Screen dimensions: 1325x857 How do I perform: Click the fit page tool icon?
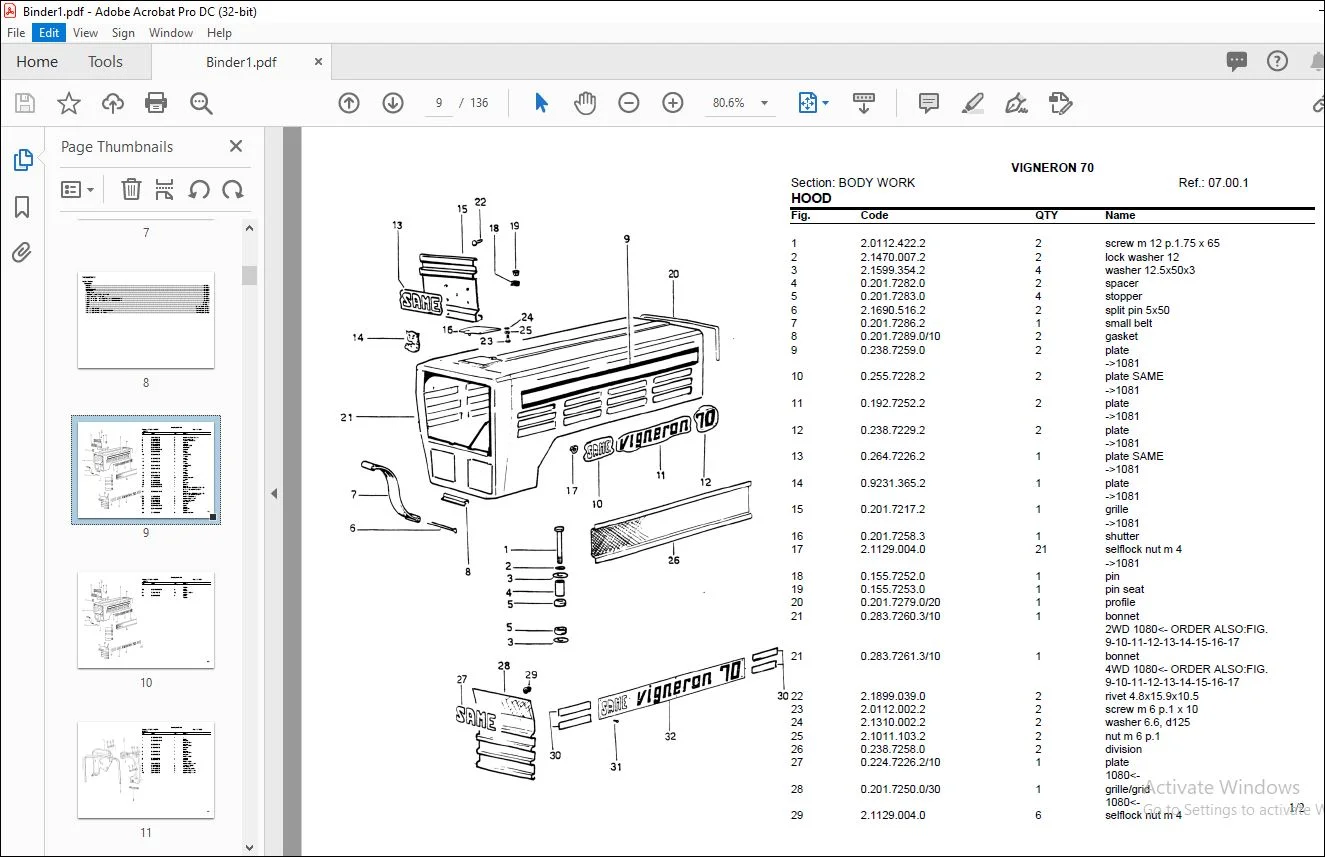pyautogui.click(x=807, y=103)
